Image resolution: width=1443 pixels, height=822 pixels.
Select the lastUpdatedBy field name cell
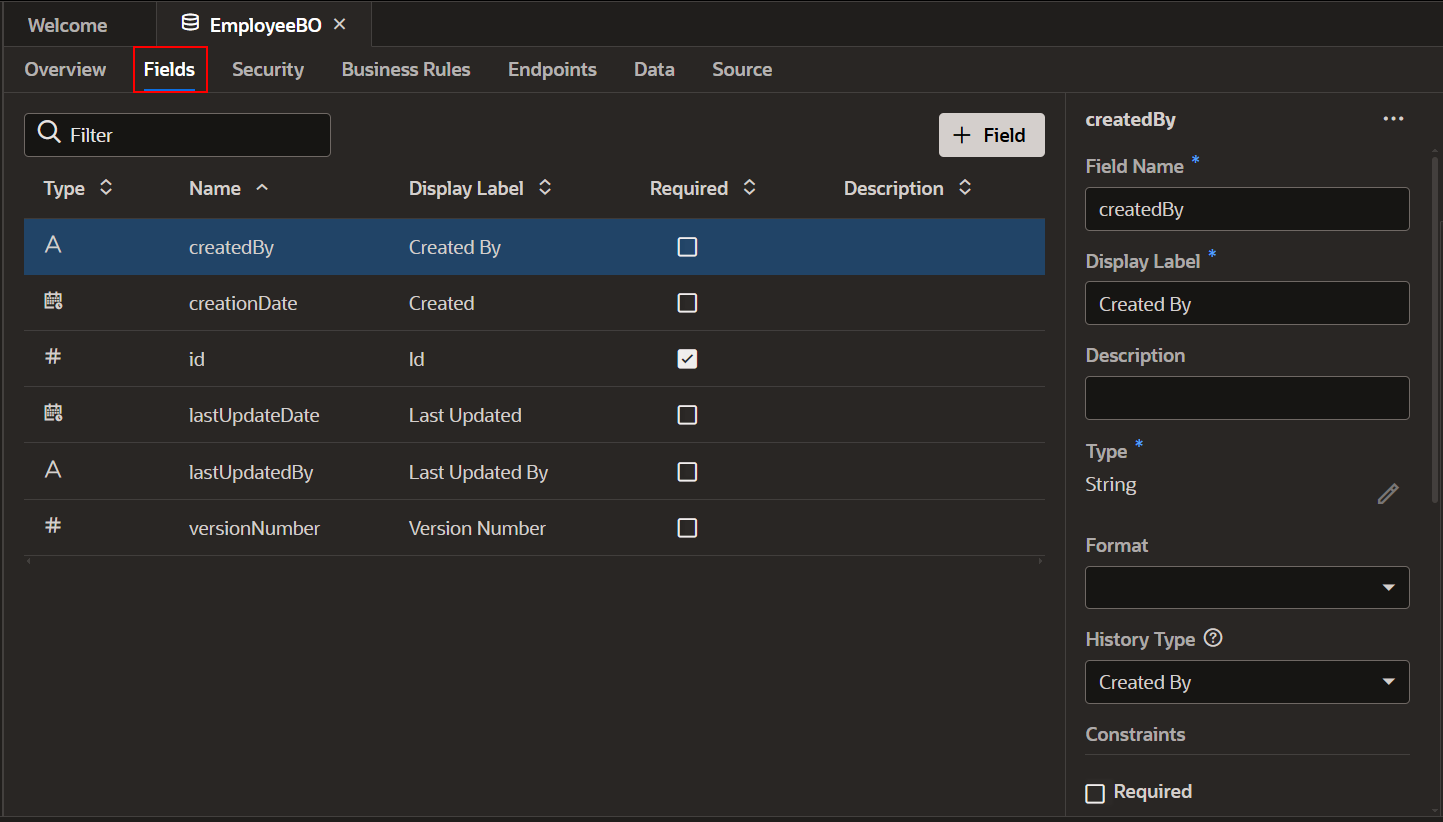click(251, 472)
